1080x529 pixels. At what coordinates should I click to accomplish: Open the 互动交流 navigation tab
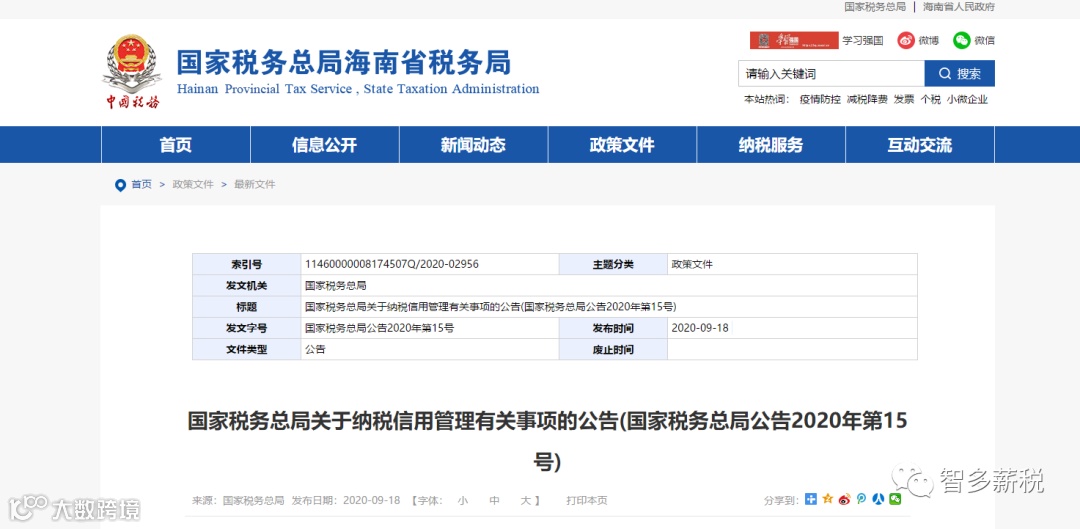920,145
